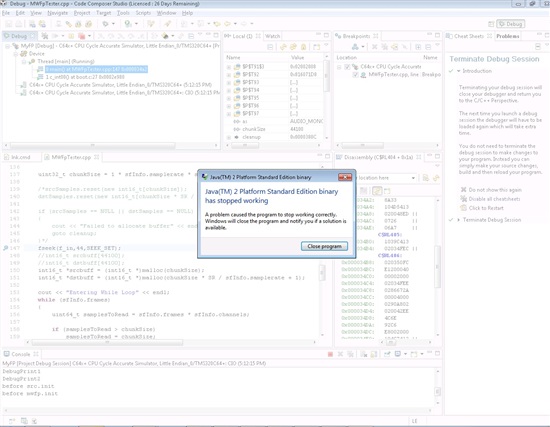
Task: Click Remove All Breakpoints double-X icon
Action: pyautogui.click(x=384, y=47)
